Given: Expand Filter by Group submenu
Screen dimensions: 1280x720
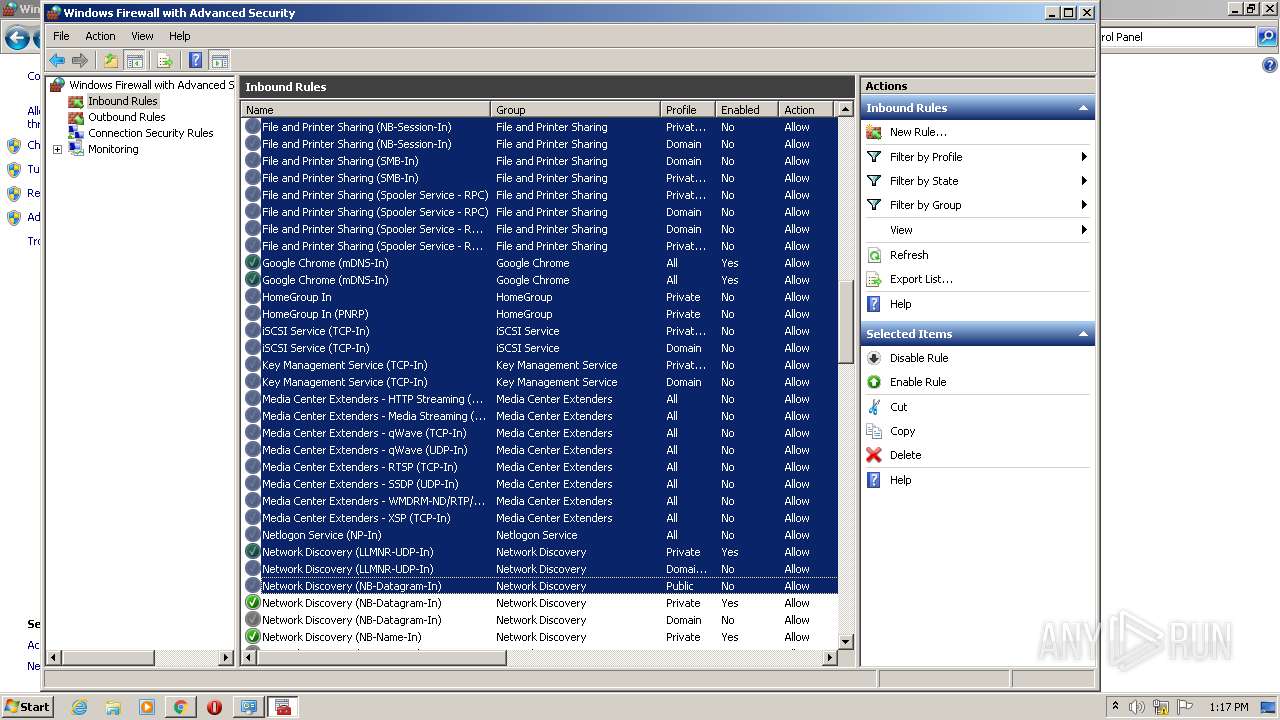Looking at the screenshot, I should pos(978,205).
